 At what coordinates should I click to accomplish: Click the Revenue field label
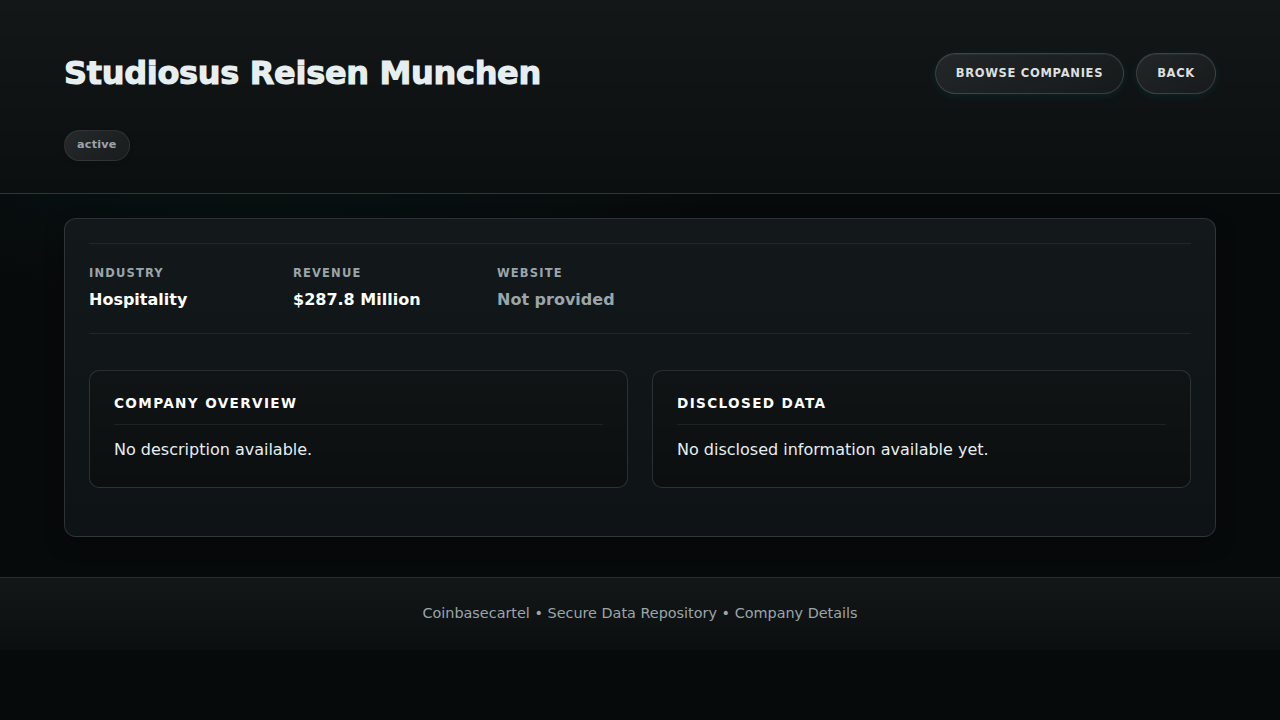[x=327, y=272]
